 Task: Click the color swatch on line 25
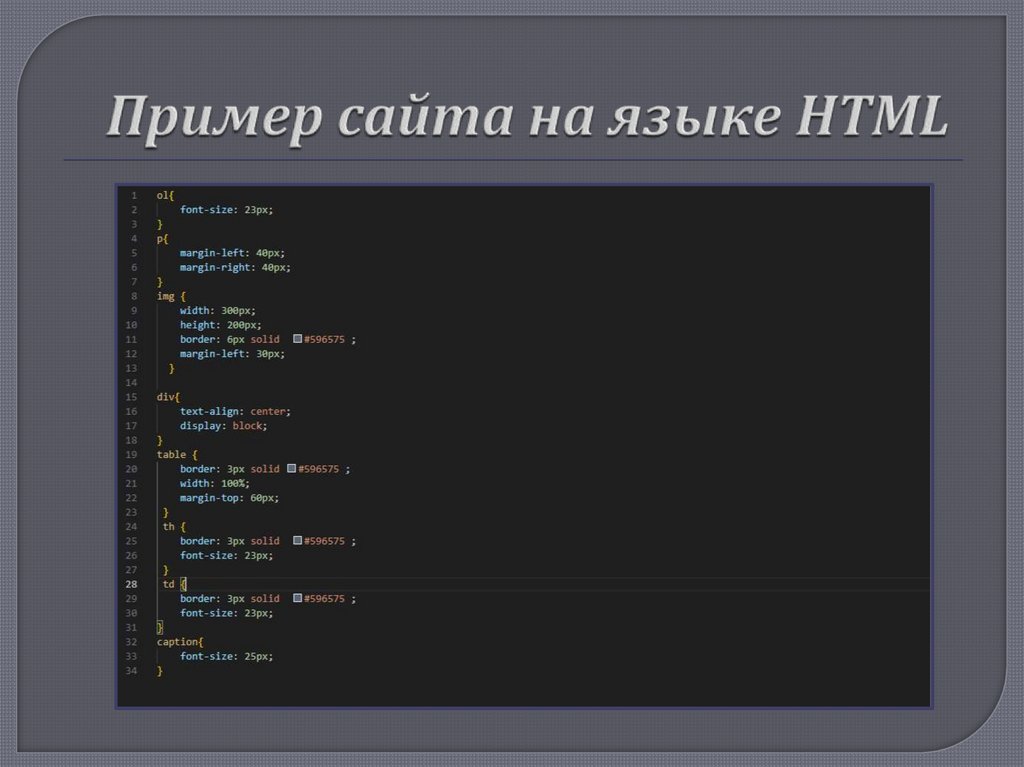(297, 540)
